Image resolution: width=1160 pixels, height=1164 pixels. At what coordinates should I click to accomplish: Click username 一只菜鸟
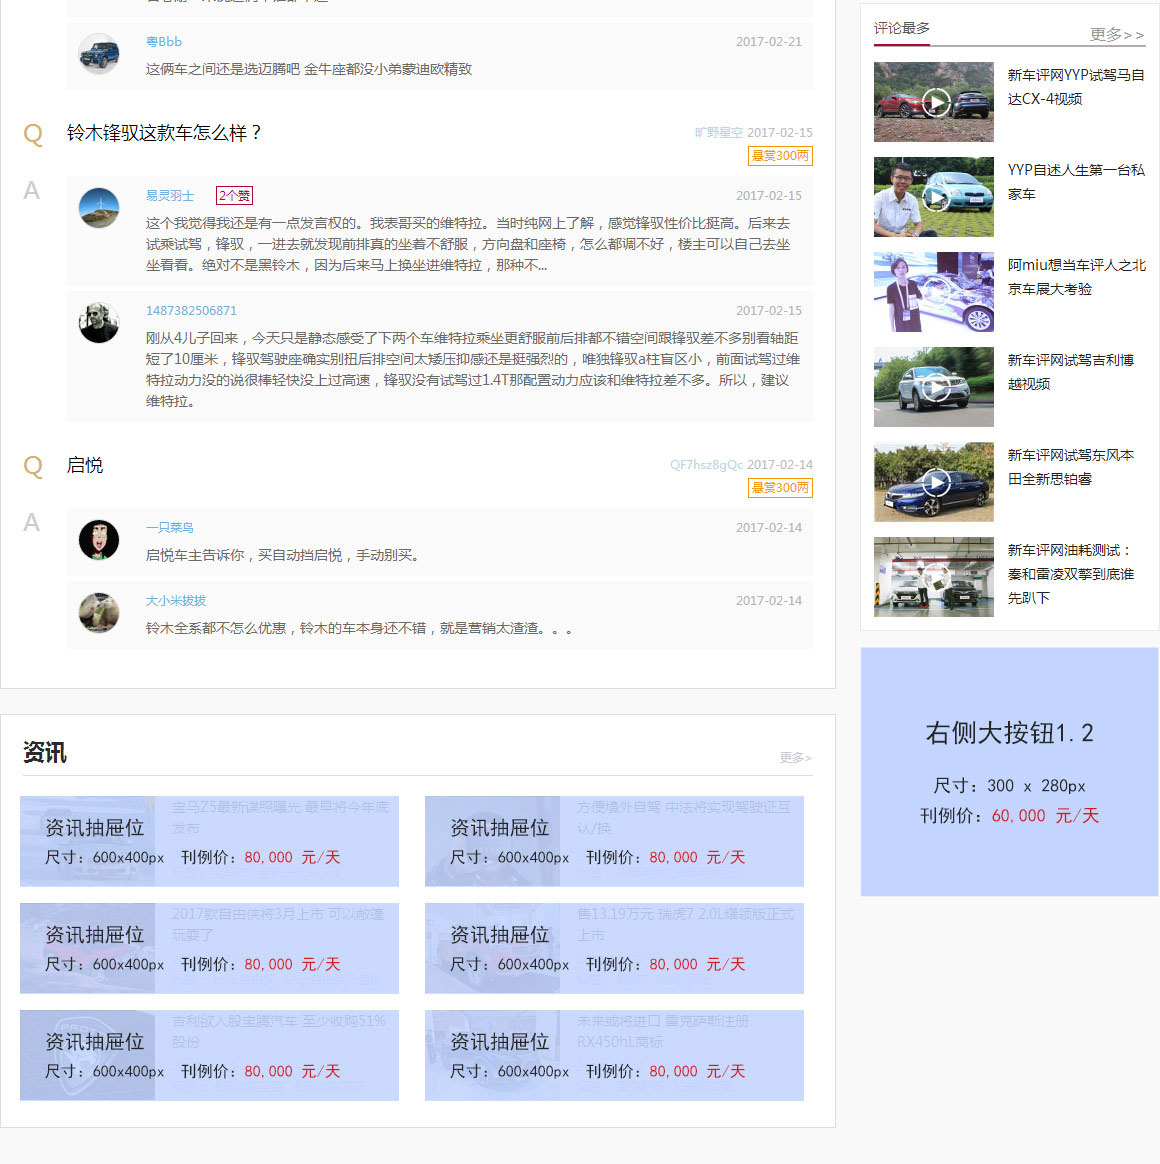click(x=169, y=527)
